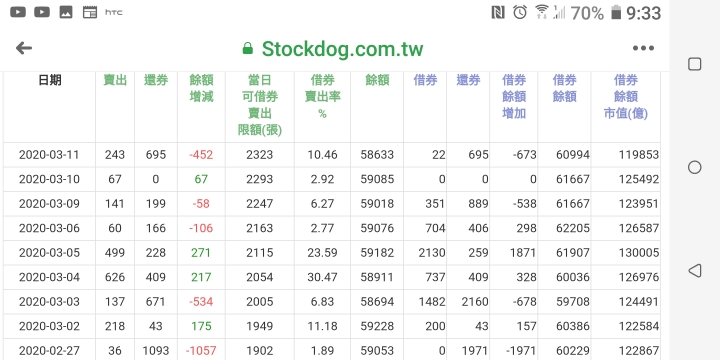Tap the green padlock security icon
Screen dimensions: 720x360
point(248,48)
